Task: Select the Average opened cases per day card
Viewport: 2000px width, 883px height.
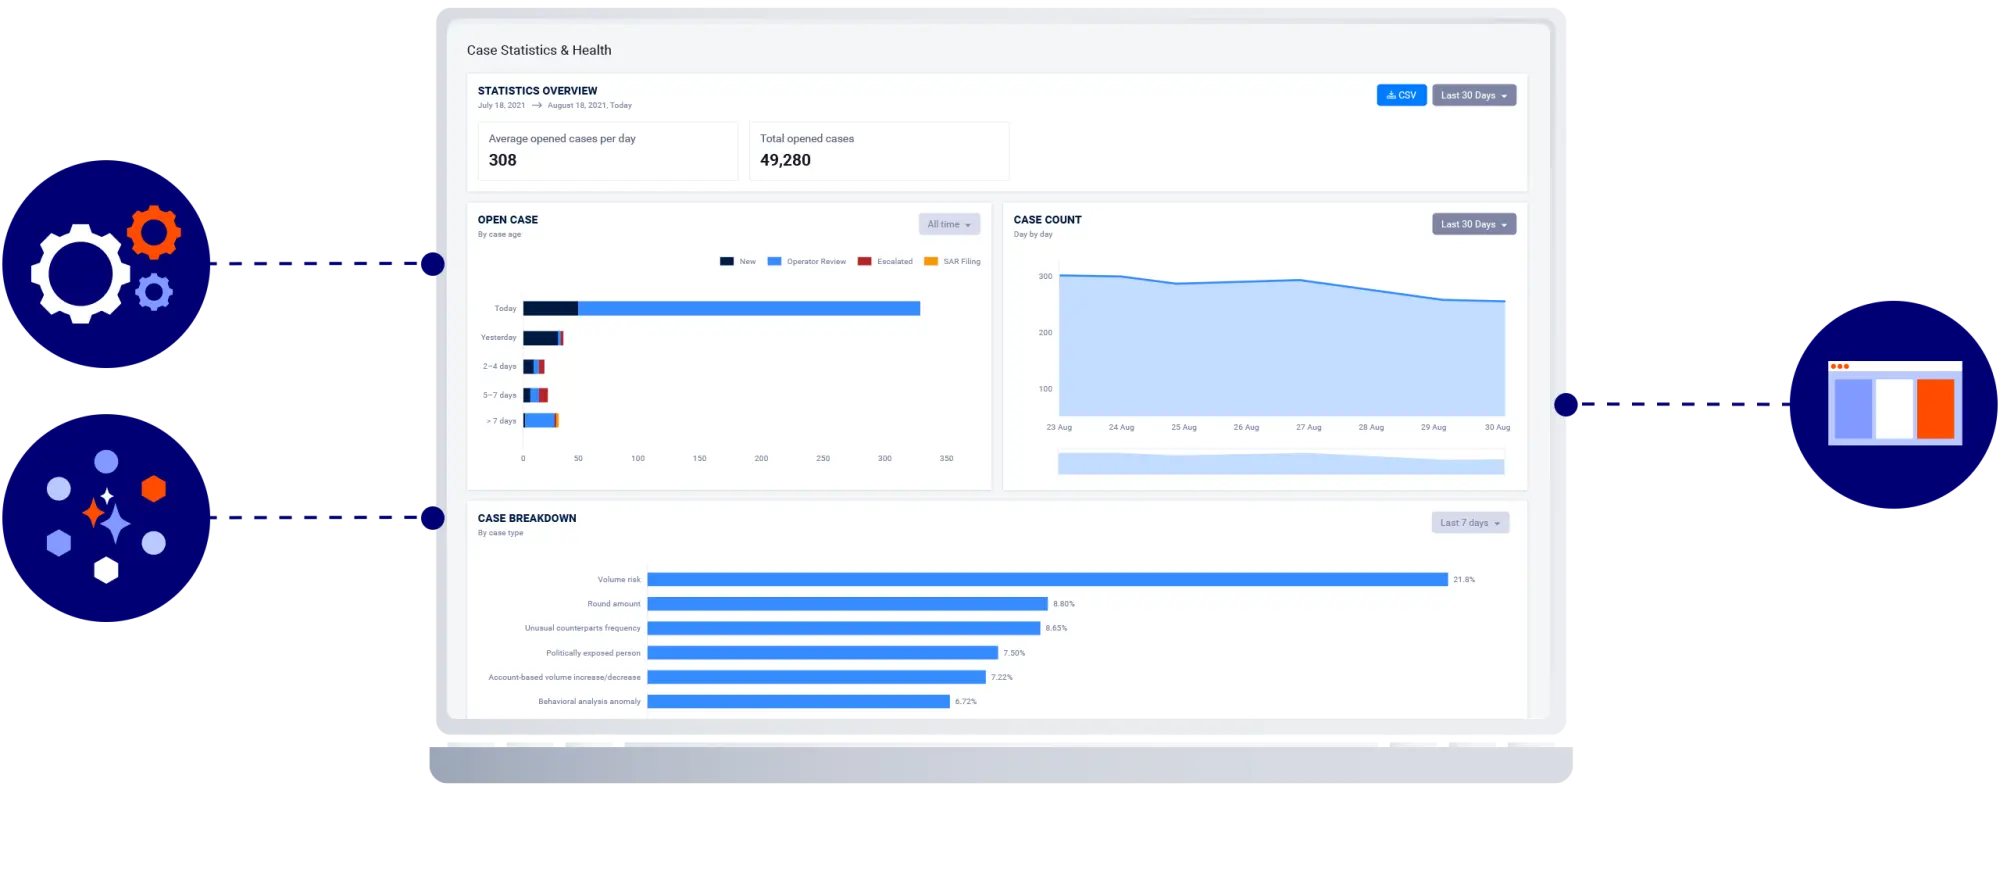Action: click(x=608, y=151)
